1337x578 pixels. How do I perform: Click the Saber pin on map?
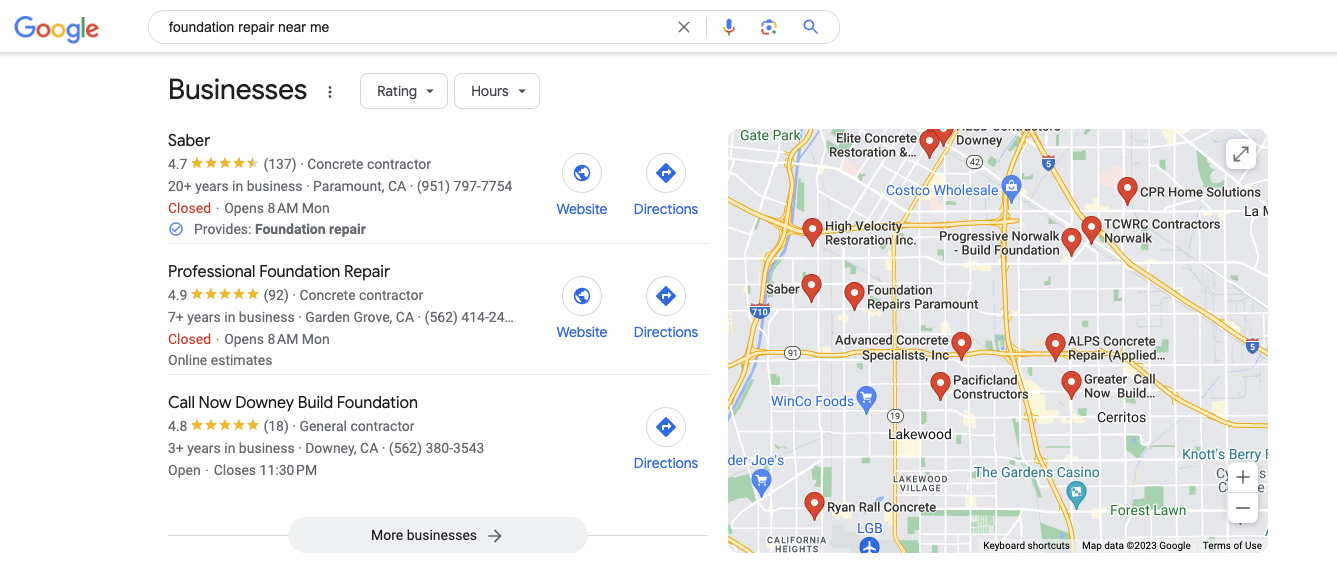811,288
